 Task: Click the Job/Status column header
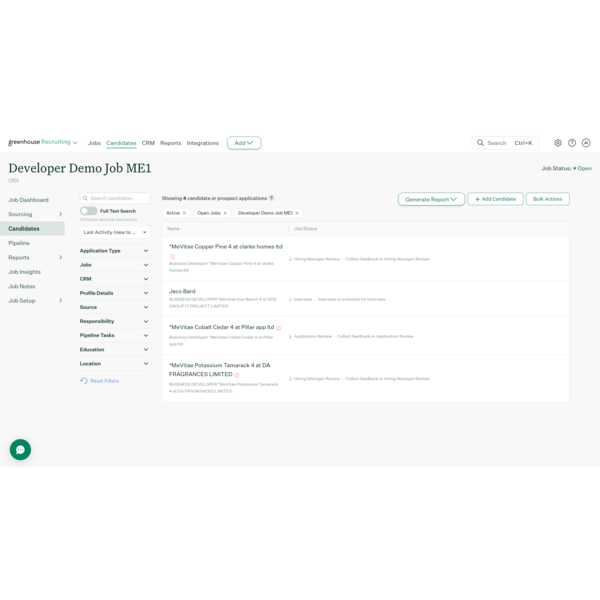pos(305,229)
